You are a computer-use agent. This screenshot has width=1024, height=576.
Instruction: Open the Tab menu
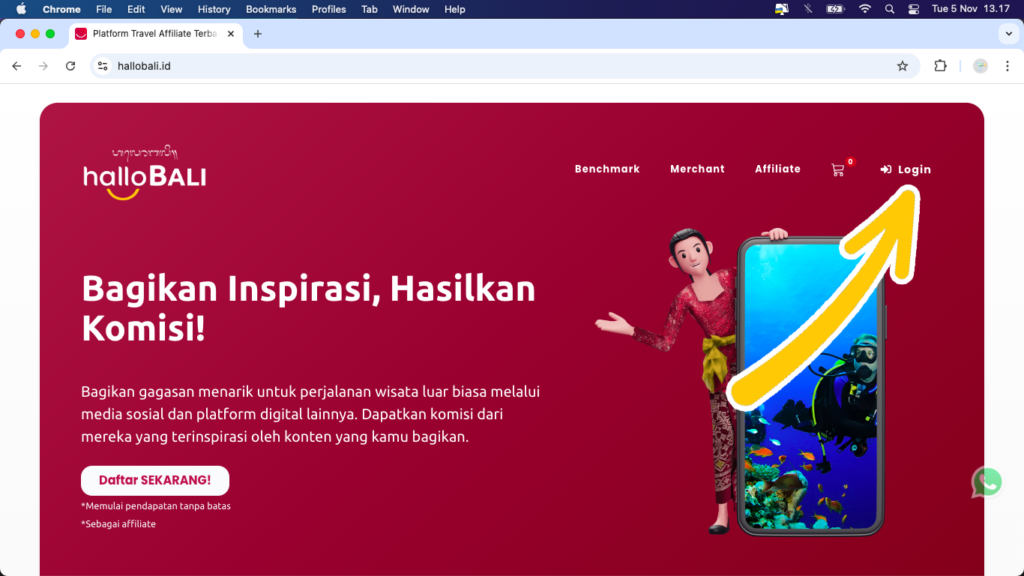(x=369, y=9)
